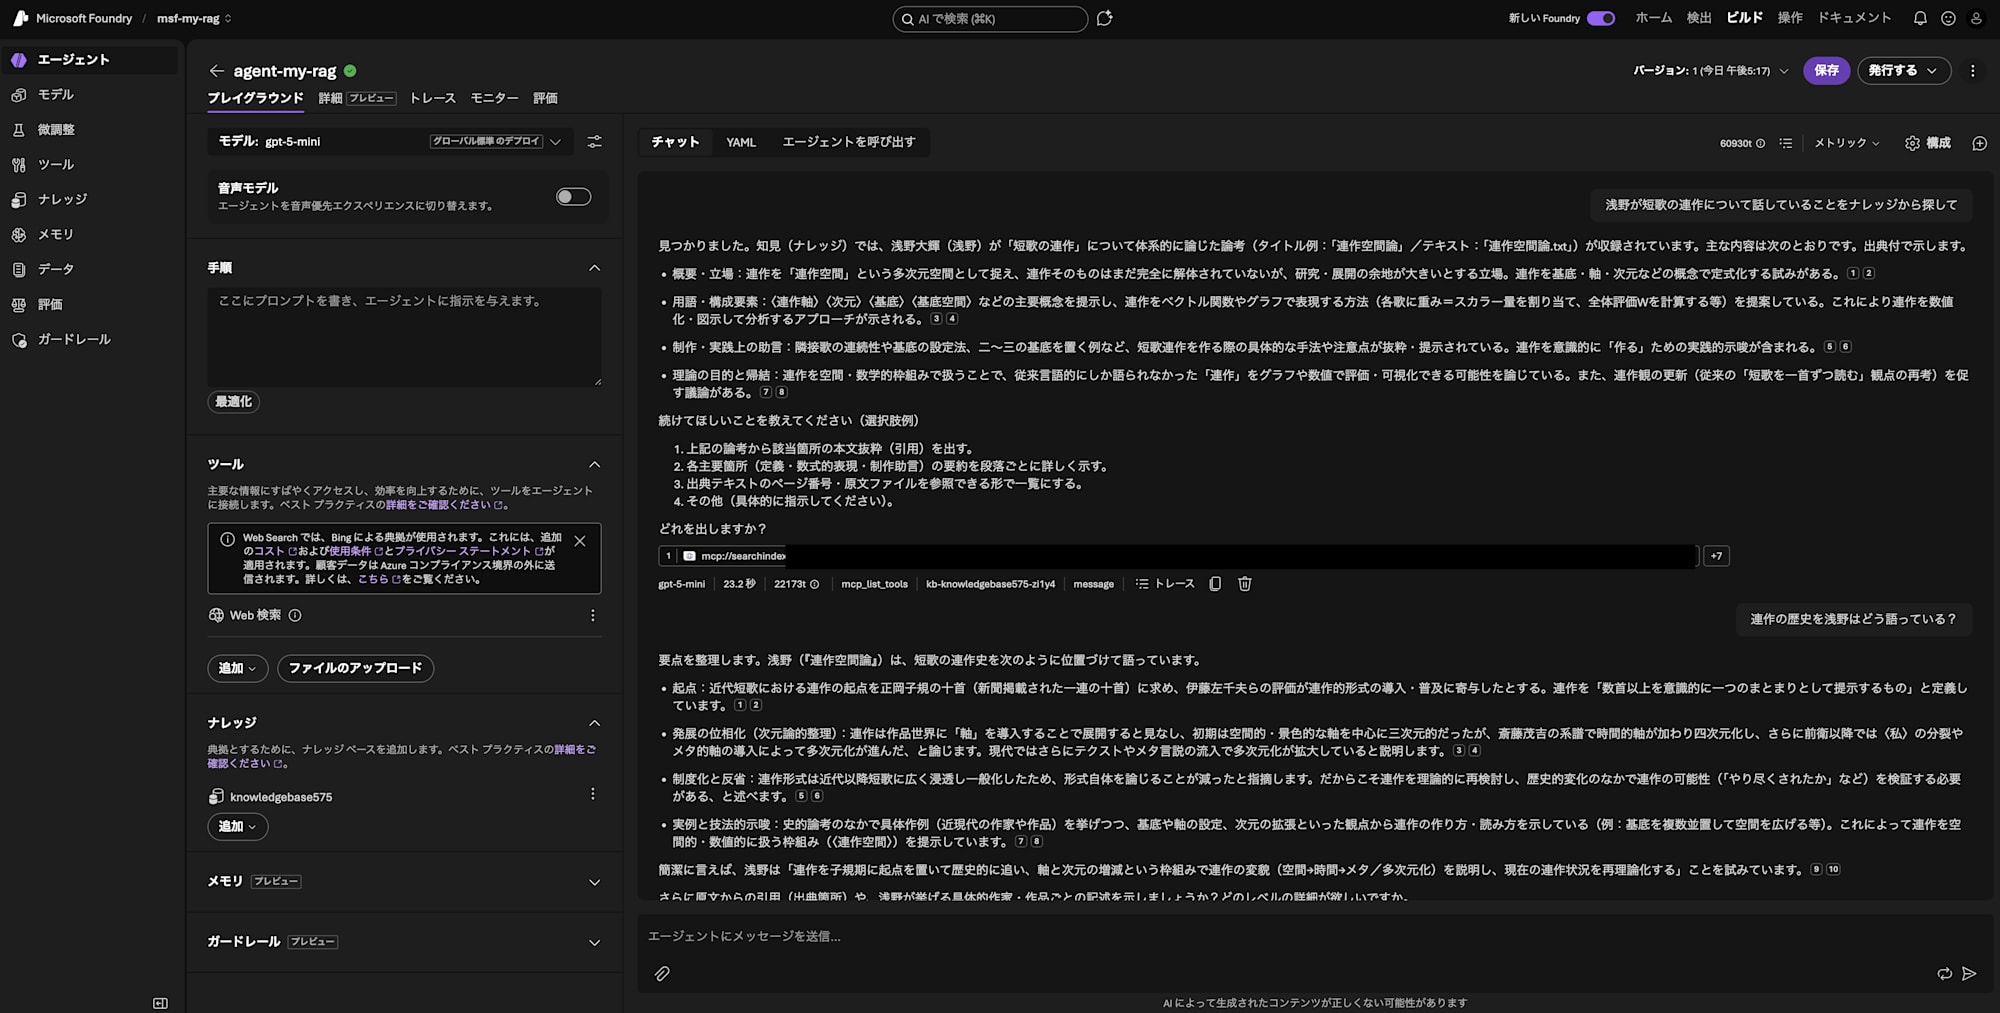This screenshot has height=1013, width=2000.
Task: Copy the first response with the copy icon
Action: coord(1215,584)
